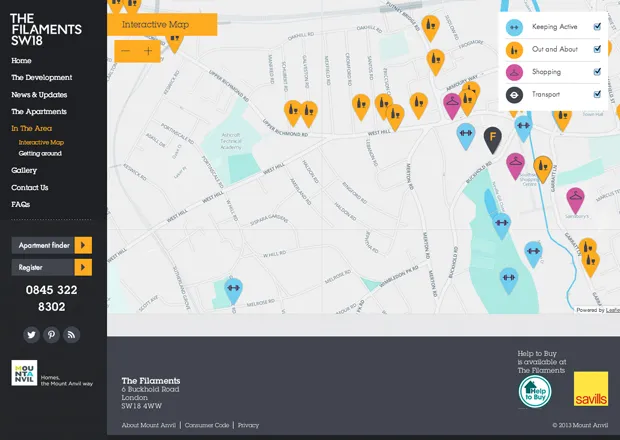Click the Keeping Active legend icon
The width and height of the screenshot is (620, 440).
[514, 27]
